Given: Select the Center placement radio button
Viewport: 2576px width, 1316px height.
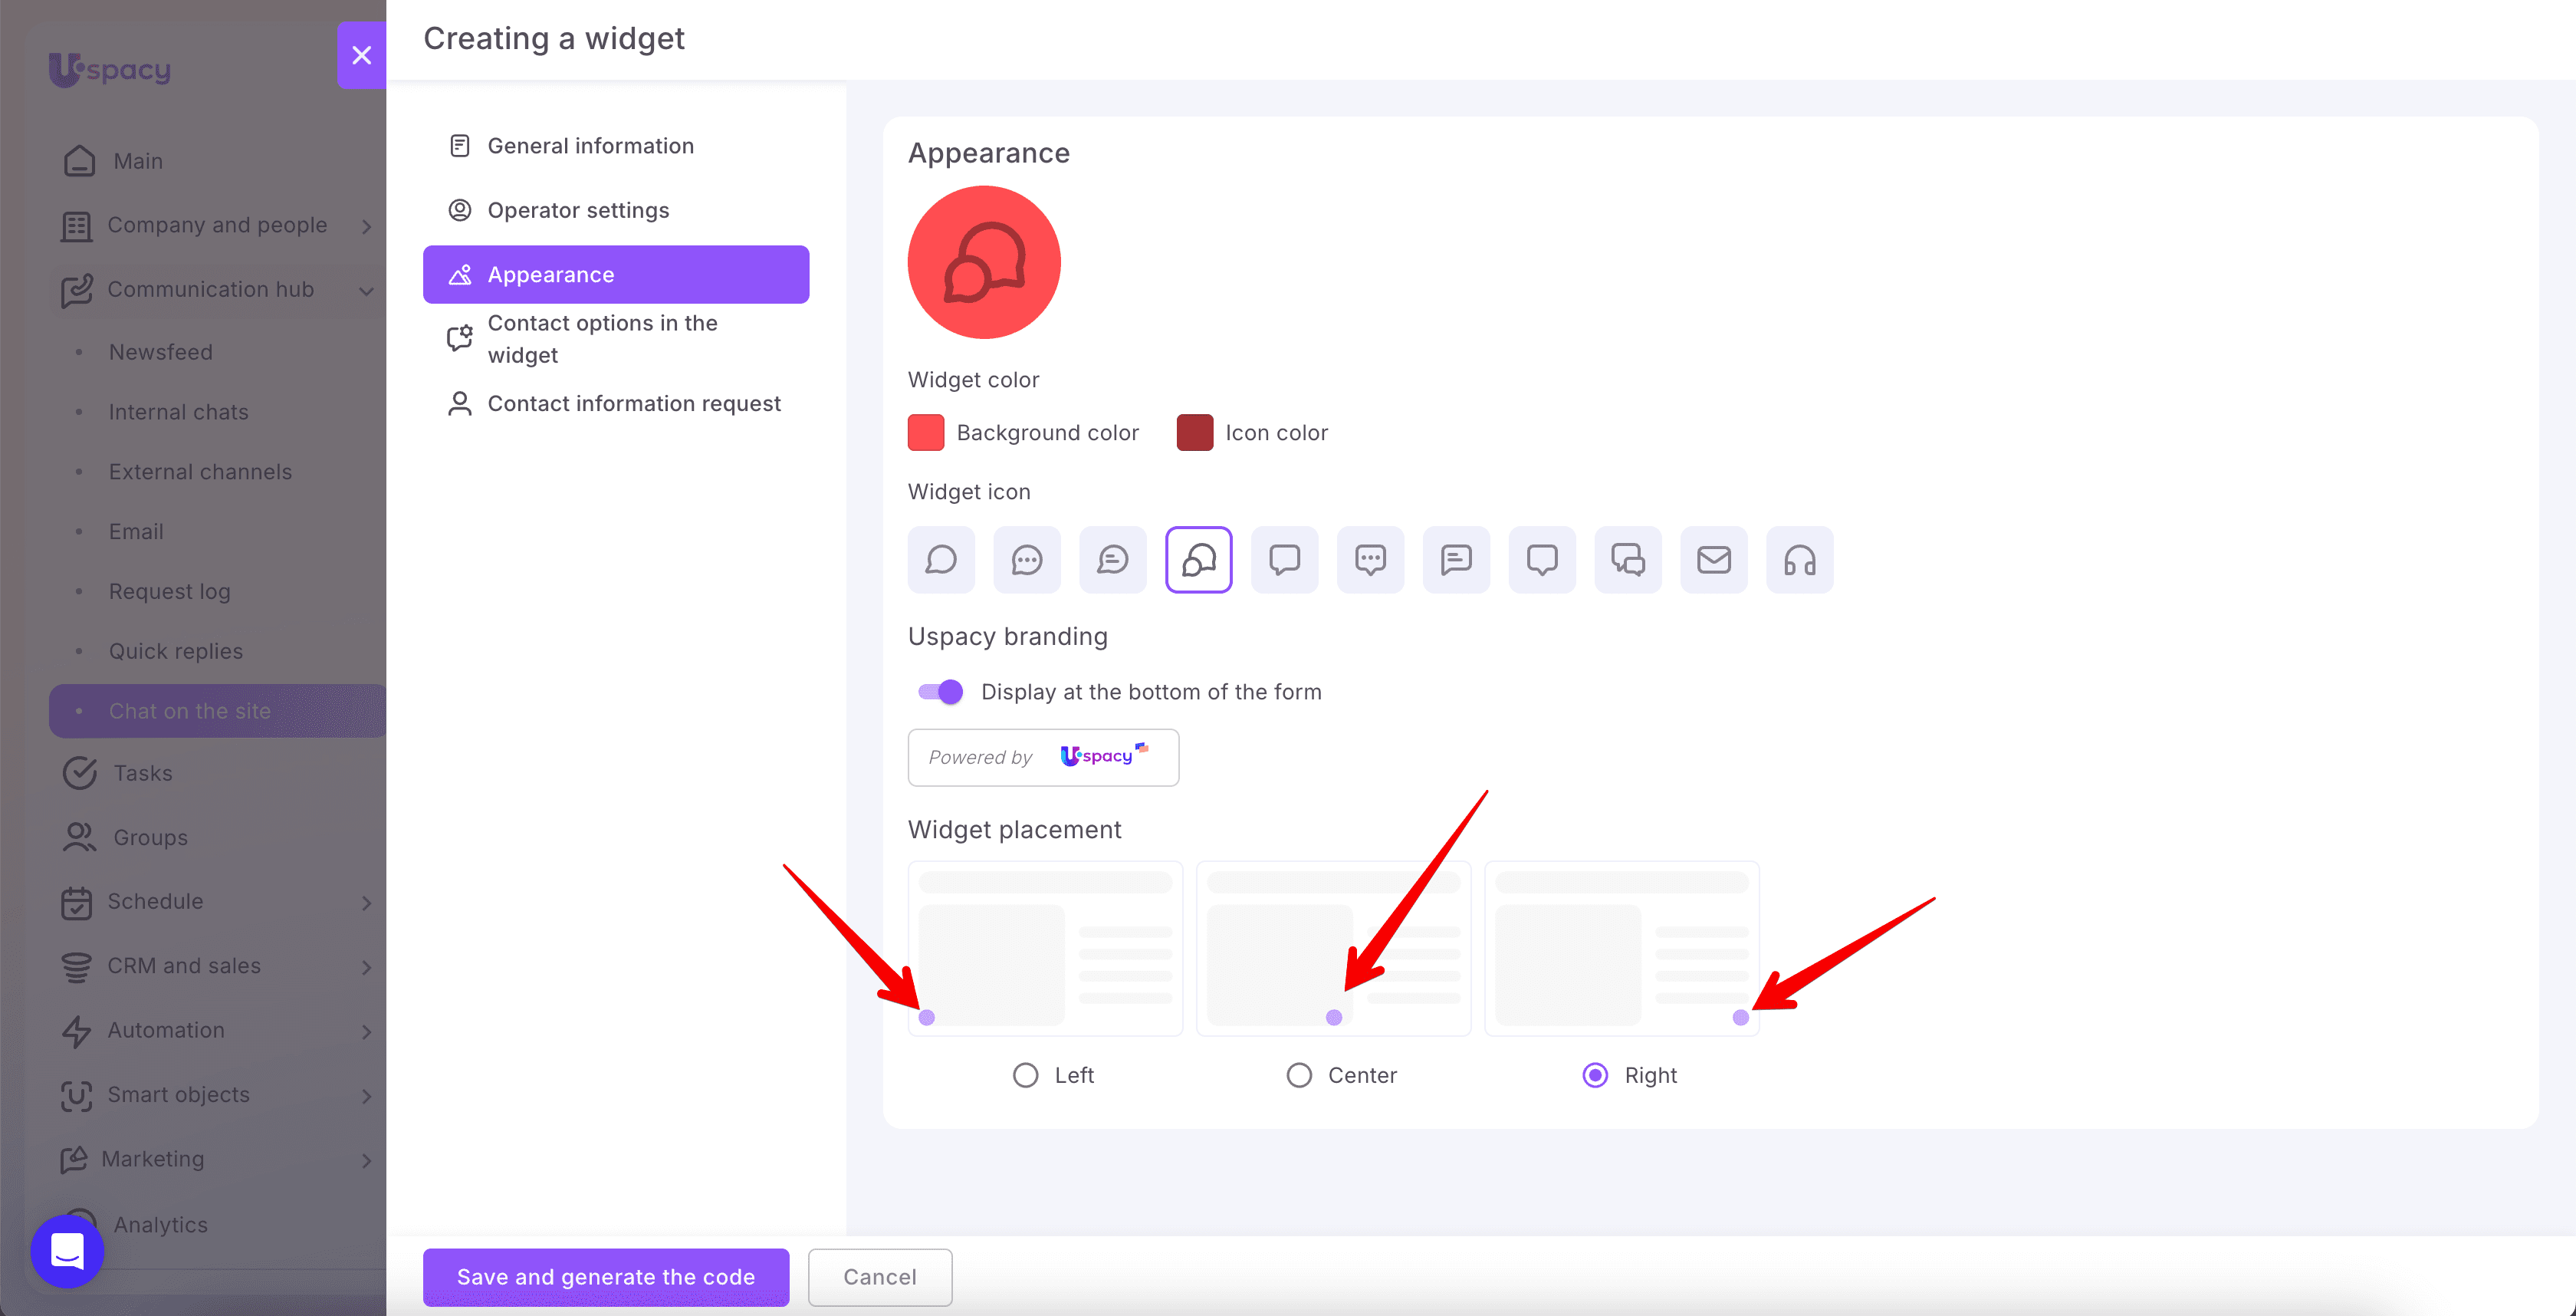Looking at the screenshot, I should point(1299,1075).
